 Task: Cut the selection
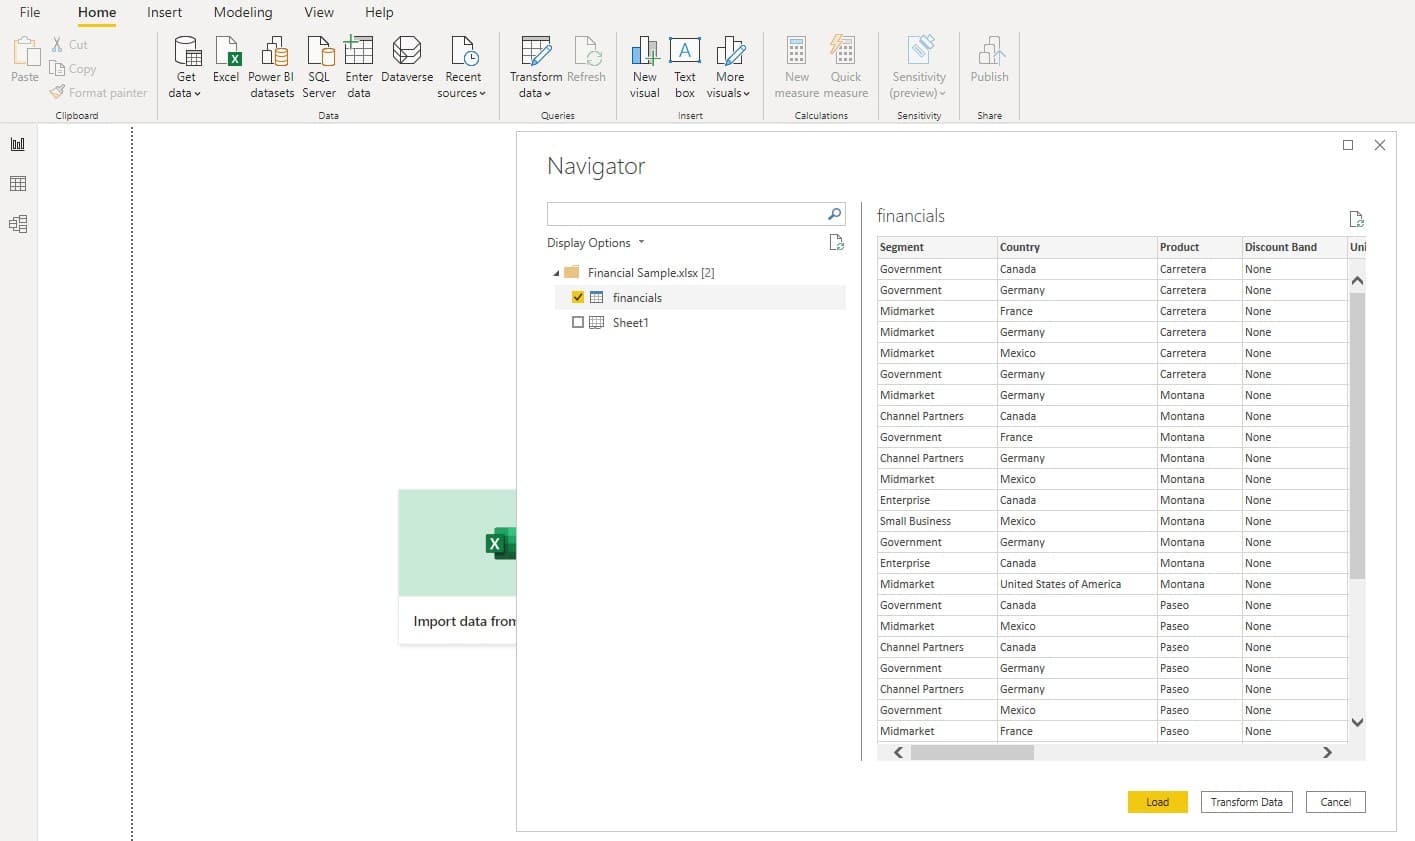pyautogui.click(x=69, y=45)
